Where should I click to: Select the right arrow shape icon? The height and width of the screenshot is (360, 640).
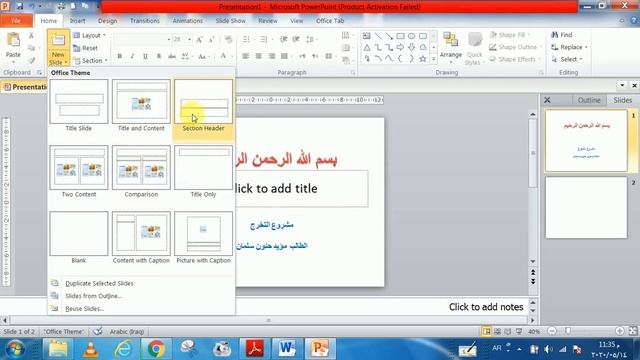pos(400,47)
